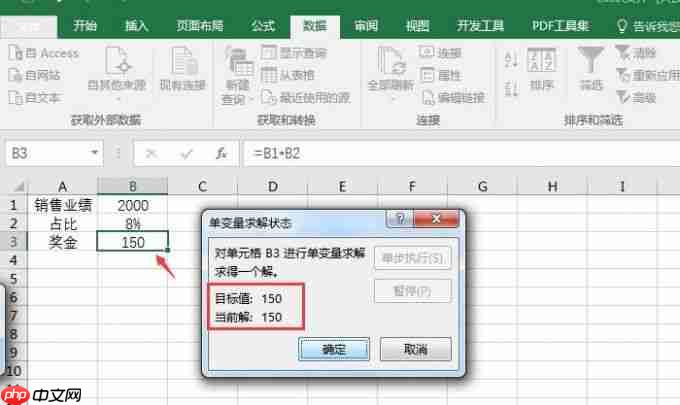Close the 单变量求解状态 dialog

436,219
